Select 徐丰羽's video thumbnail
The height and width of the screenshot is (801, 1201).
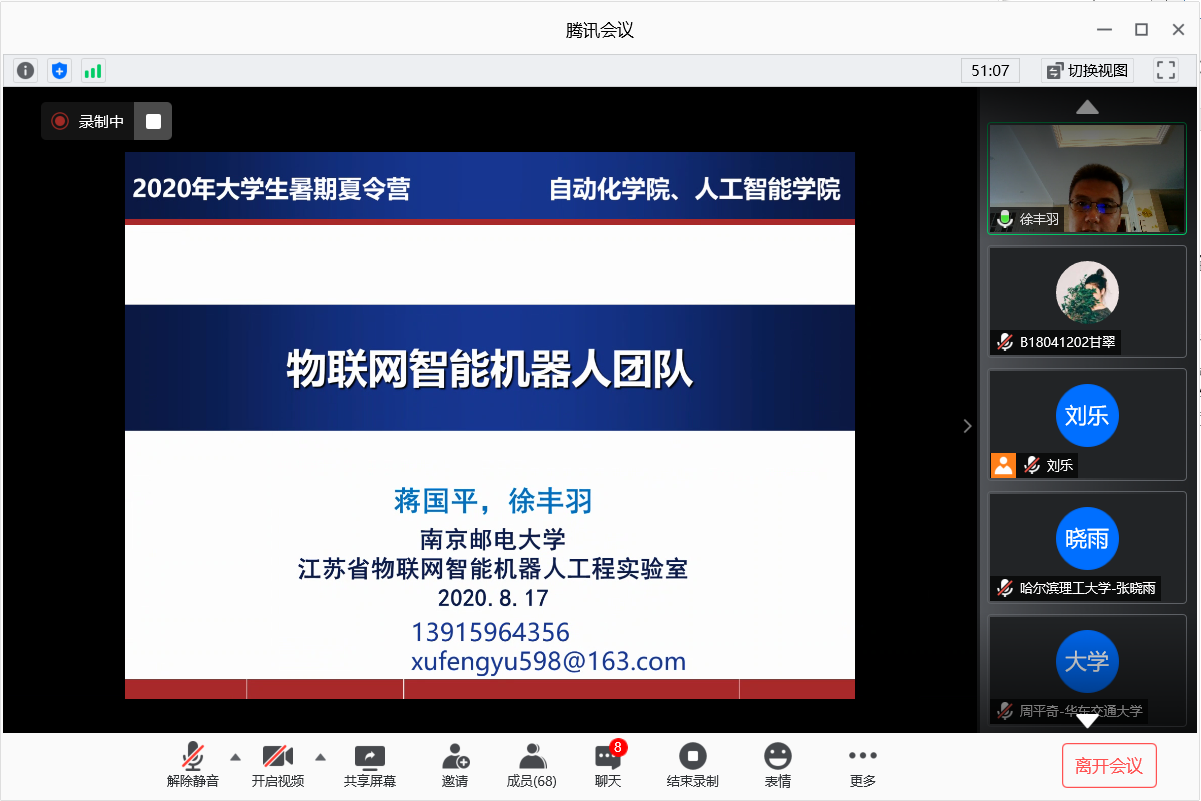click(x=1087, y=179)
